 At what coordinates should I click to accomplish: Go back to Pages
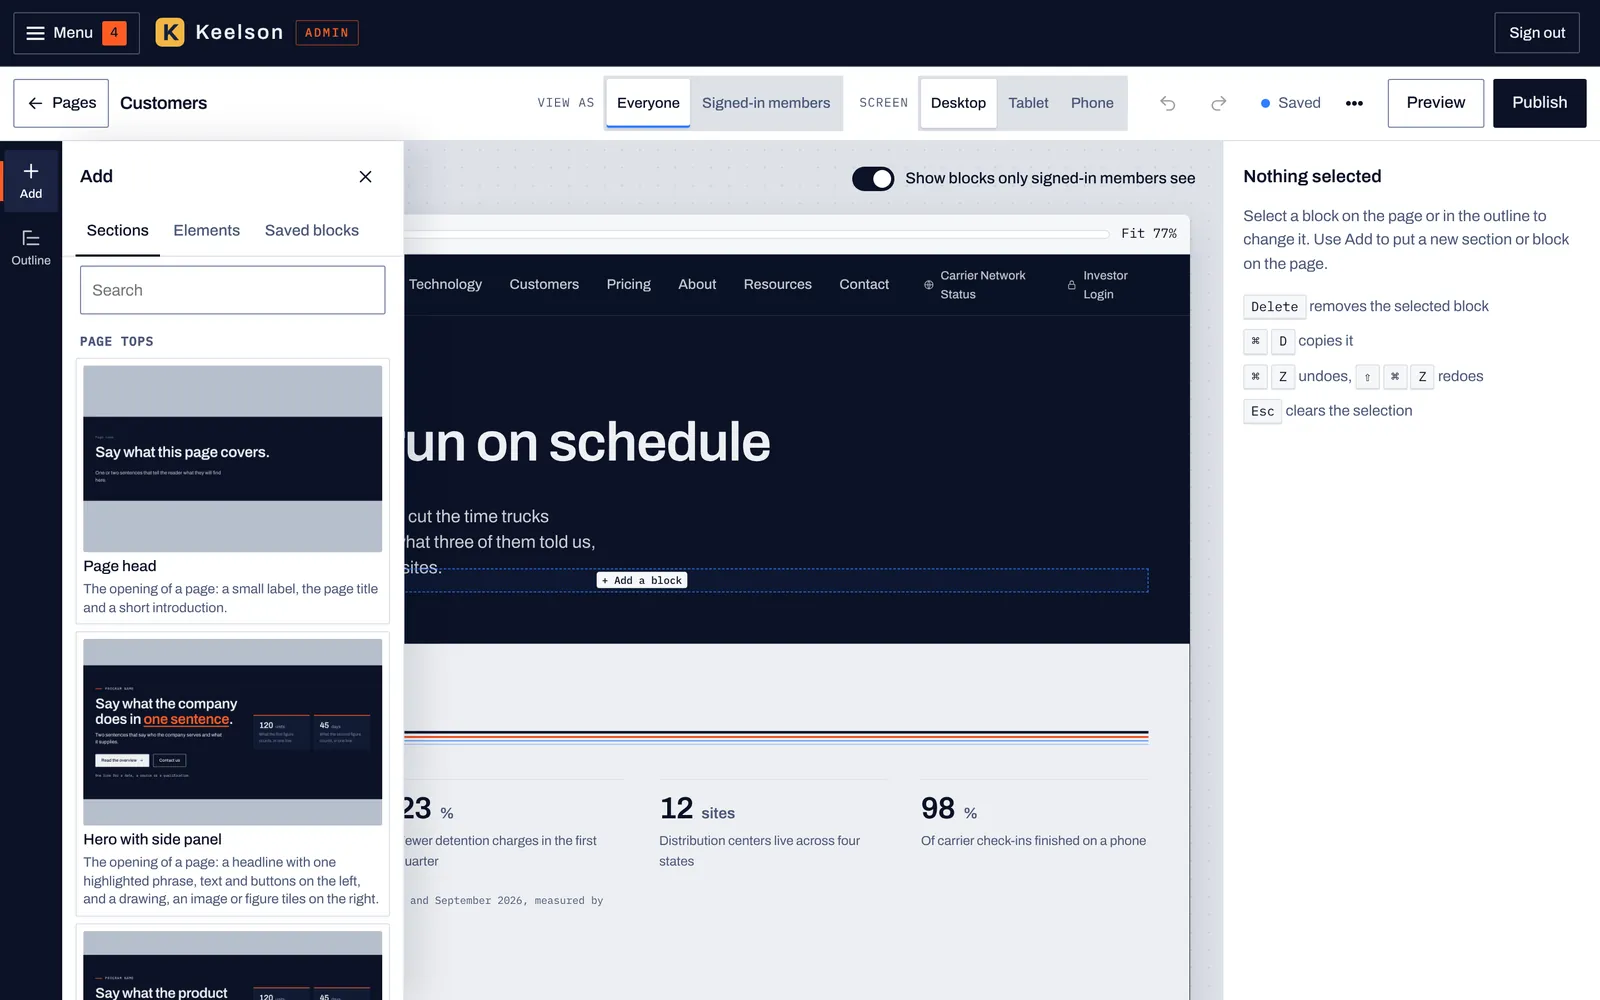61,103
